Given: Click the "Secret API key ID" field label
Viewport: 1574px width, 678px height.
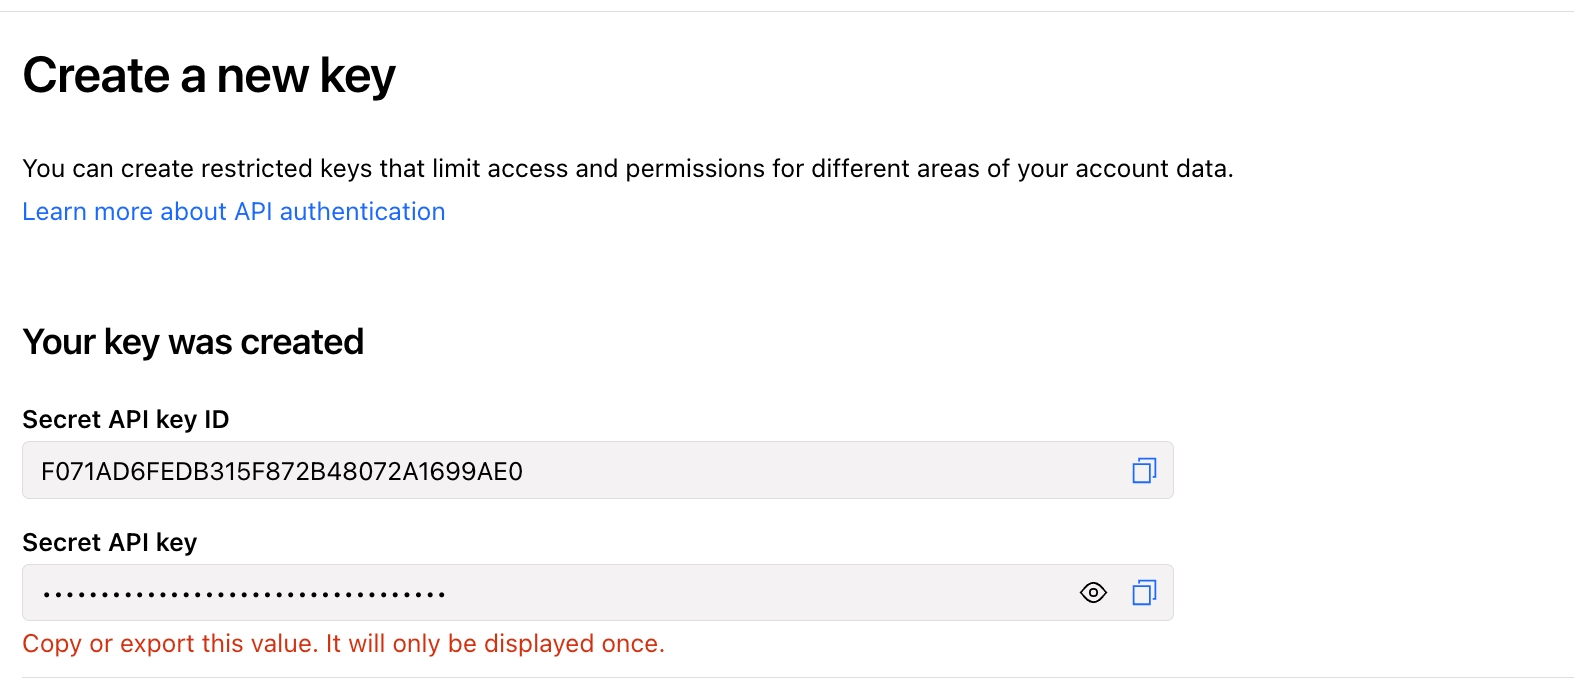Looking at the screenshot, I should pos(126,420).
